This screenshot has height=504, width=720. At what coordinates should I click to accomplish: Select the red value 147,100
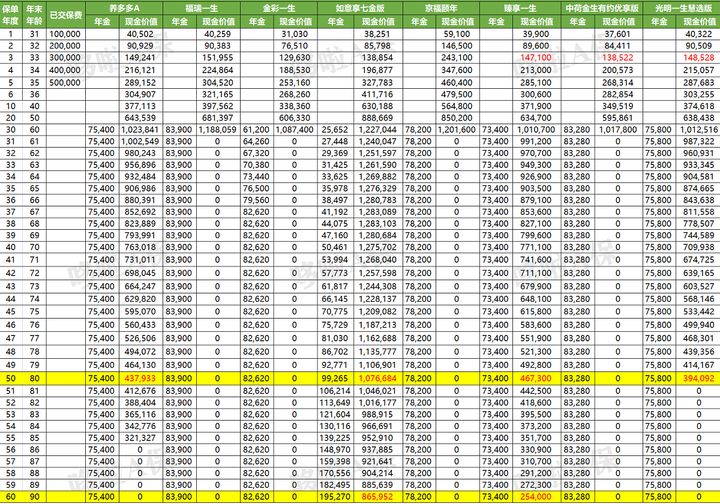[x=536, y=58]
